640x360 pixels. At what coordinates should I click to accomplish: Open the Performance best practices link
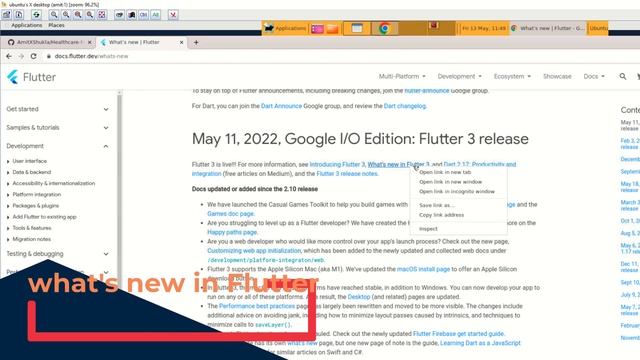coord(257,306)
